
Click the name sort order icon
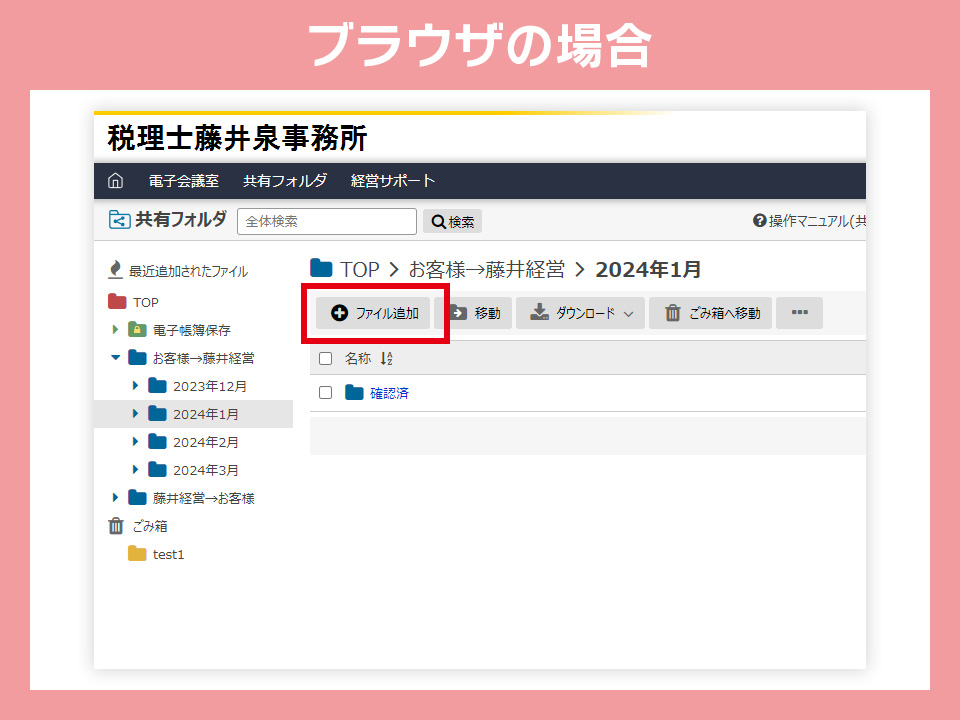[x=387, y=358]
